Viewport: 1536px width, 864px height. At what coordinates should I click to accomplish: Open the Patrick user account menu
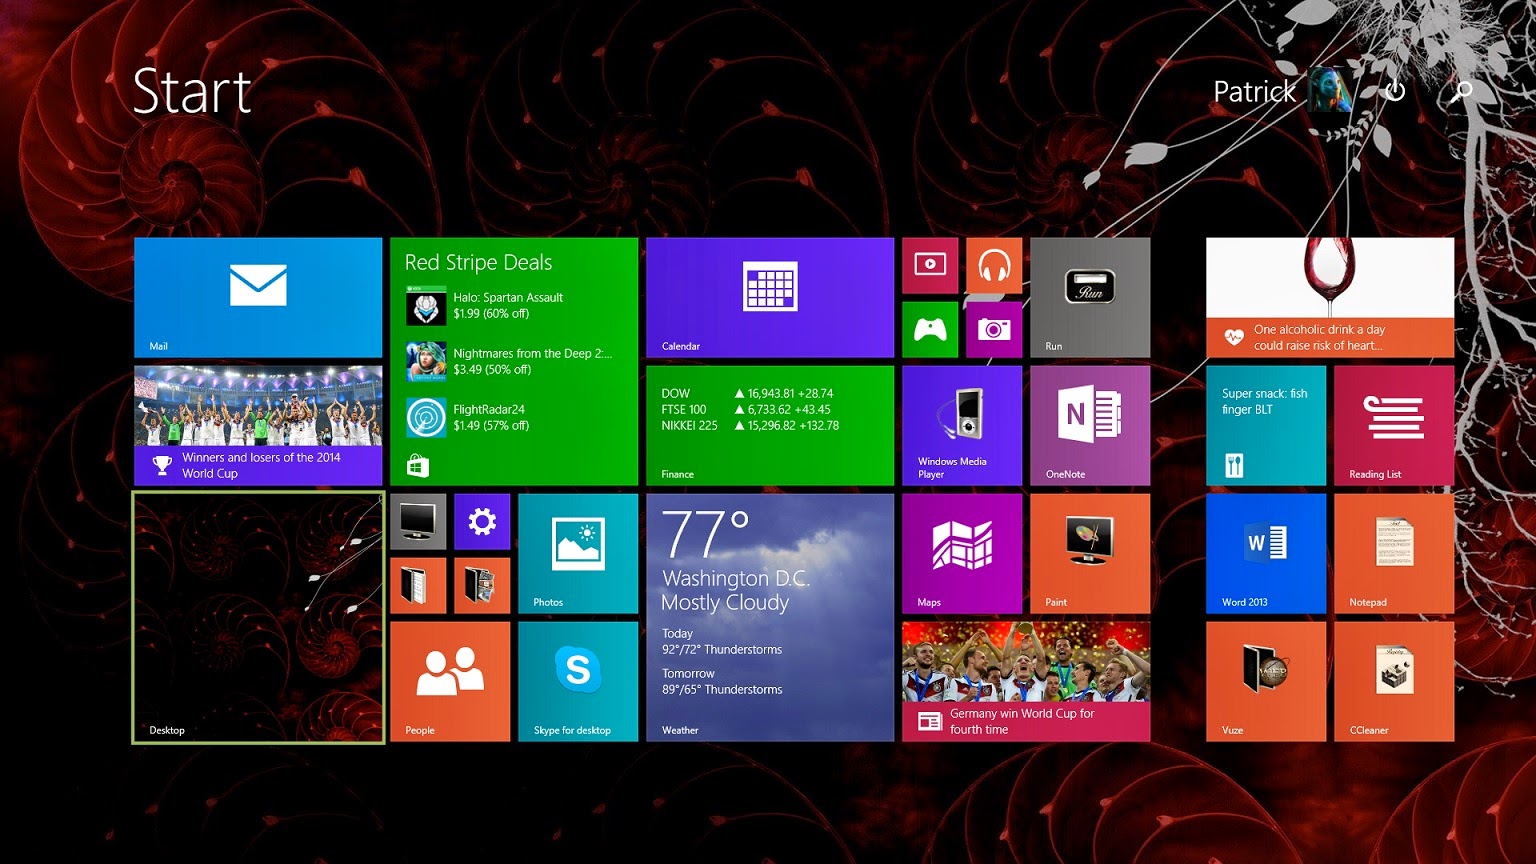pos(1283,91)
